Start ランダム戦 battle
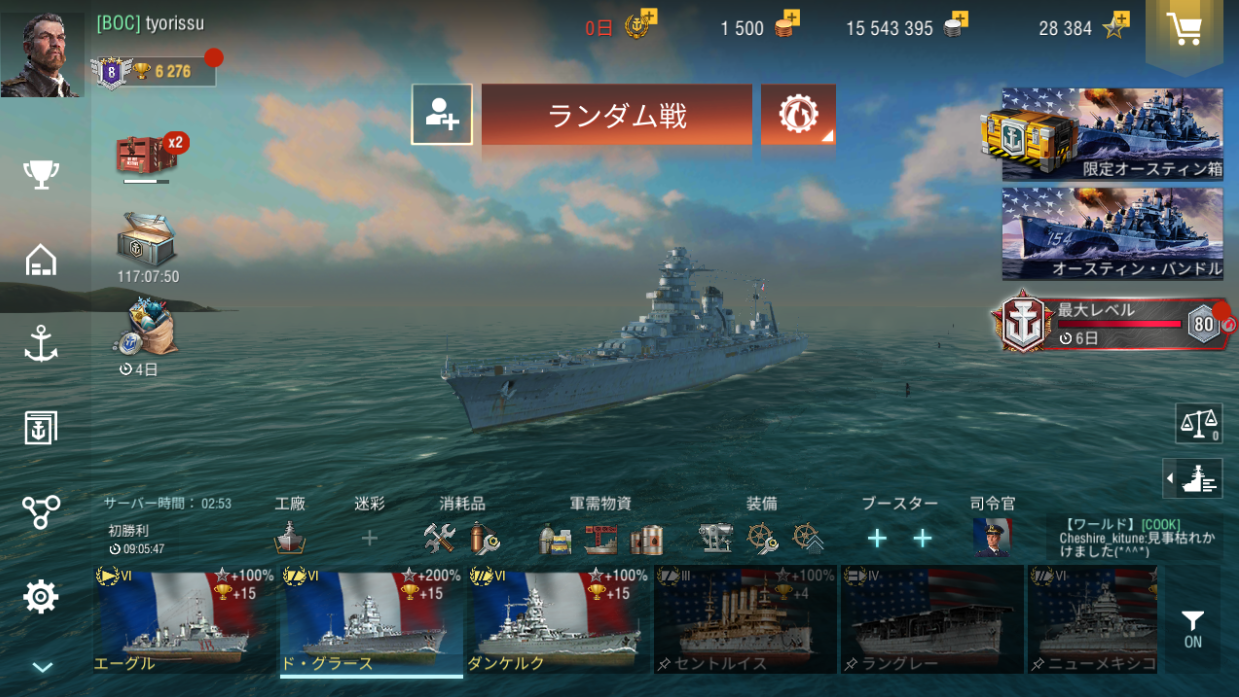This screenshot has width=1239, height=697. (x=617, y=115)
